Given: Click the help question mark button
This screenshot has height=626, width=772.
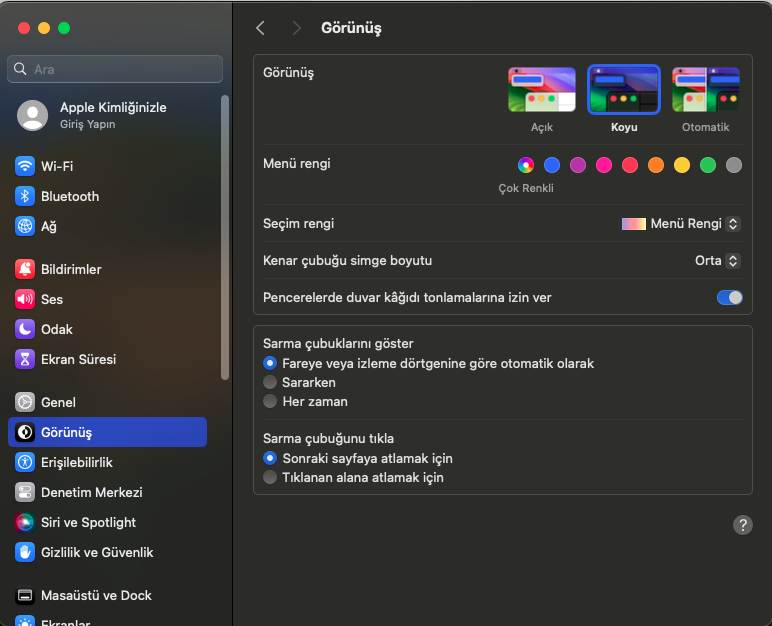Looking at the screenshot, I should pyautogui.click(x=742, y=525).
